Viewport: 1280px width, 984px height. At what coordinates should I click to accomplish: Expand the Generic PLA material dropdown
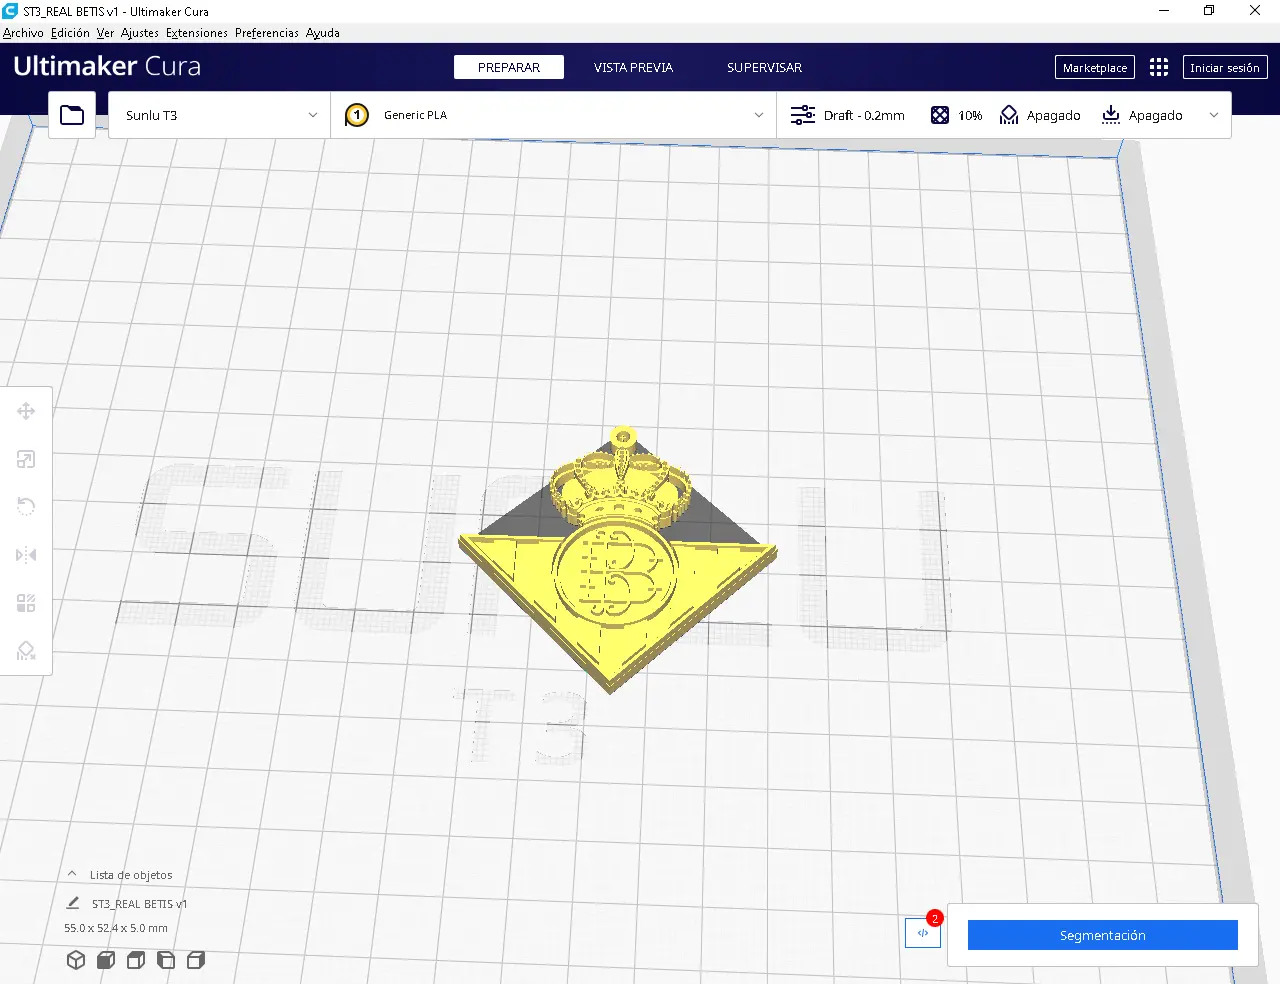pos(554,115)
